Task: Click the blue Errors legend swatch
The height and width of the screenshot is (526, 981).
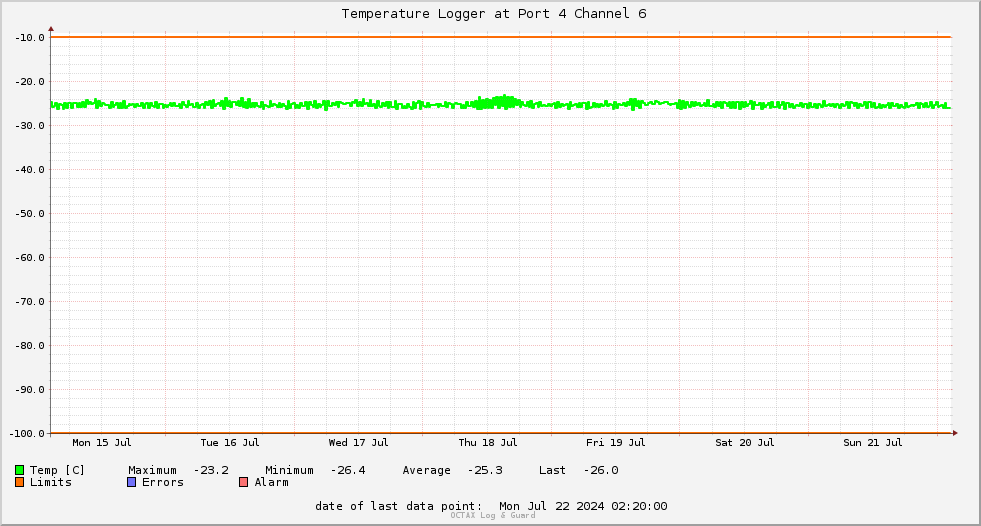Action: pos(131,482)
